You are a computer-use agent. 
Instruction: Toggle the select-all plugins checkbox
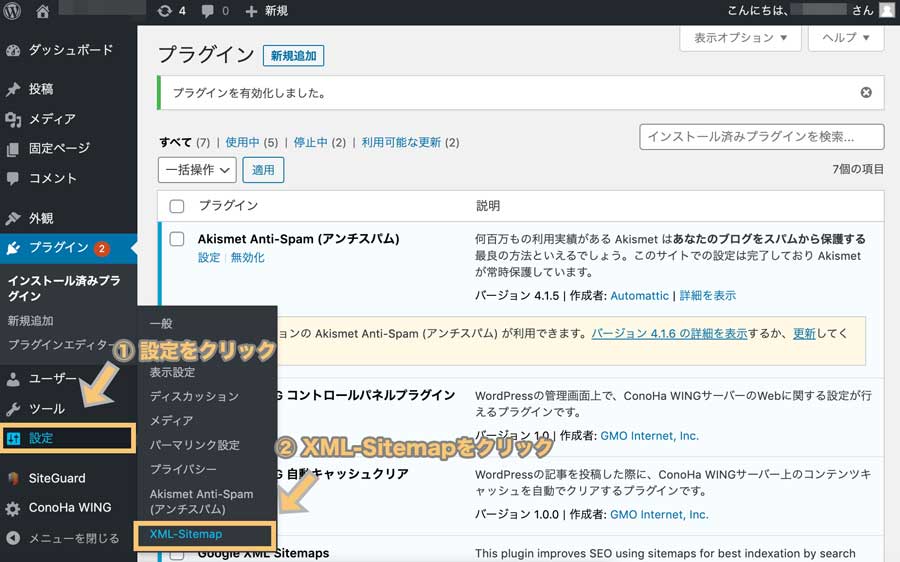pyautogui.click(x=177, y=206)
